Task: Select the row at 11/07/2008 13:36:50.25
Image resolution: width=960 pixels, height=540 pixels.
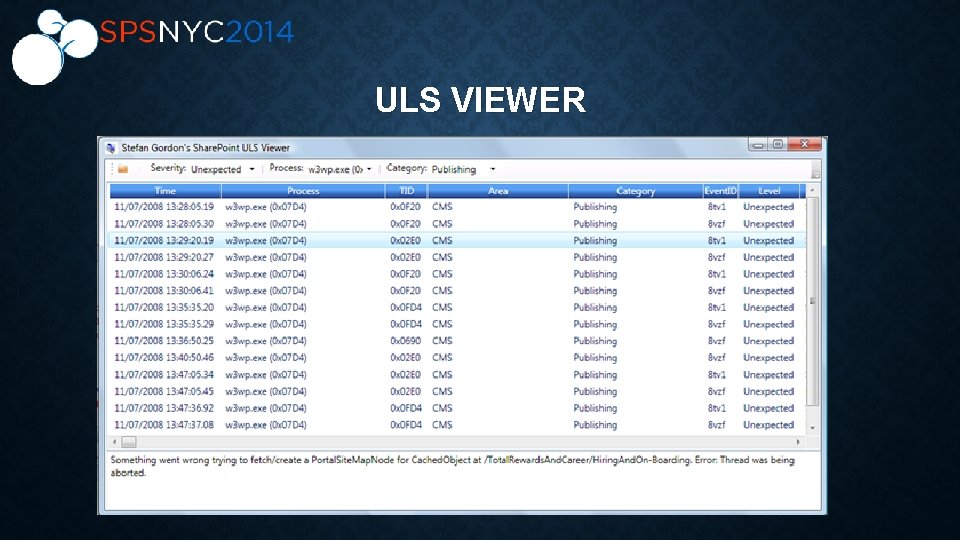Action: pyautogui.click(x=457, y=341)
